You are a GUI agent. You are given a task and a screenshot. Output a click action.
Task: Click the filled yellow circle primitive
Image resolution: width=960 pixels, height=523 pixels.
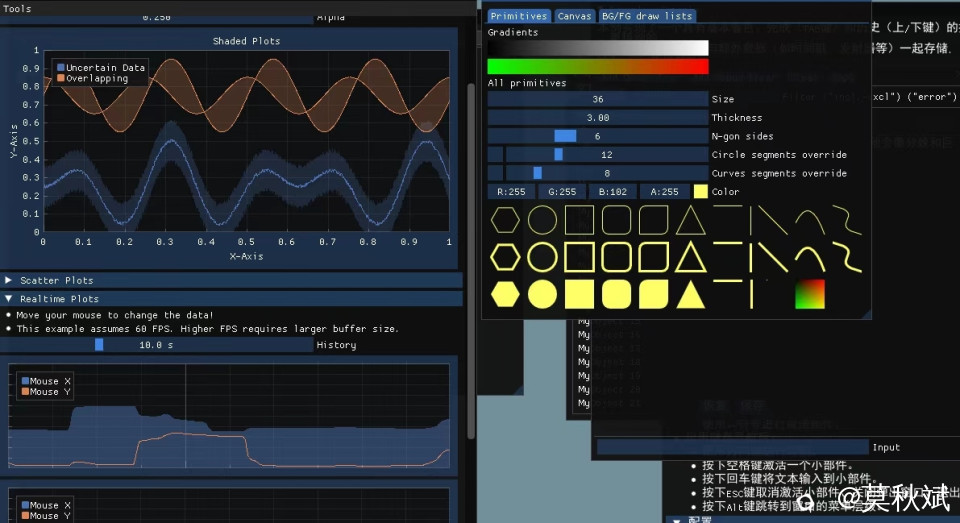tap(542, 294)
